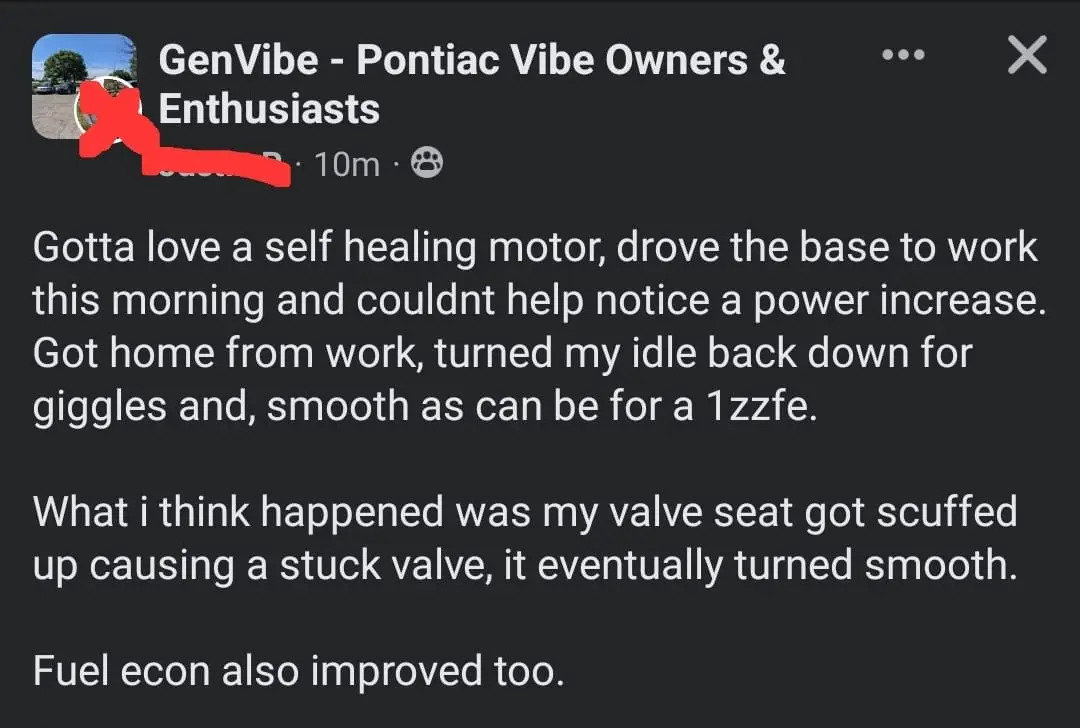Open the red-scribbled author name
The width and height of the screenshot is (1080, 728).
[217, 167]
